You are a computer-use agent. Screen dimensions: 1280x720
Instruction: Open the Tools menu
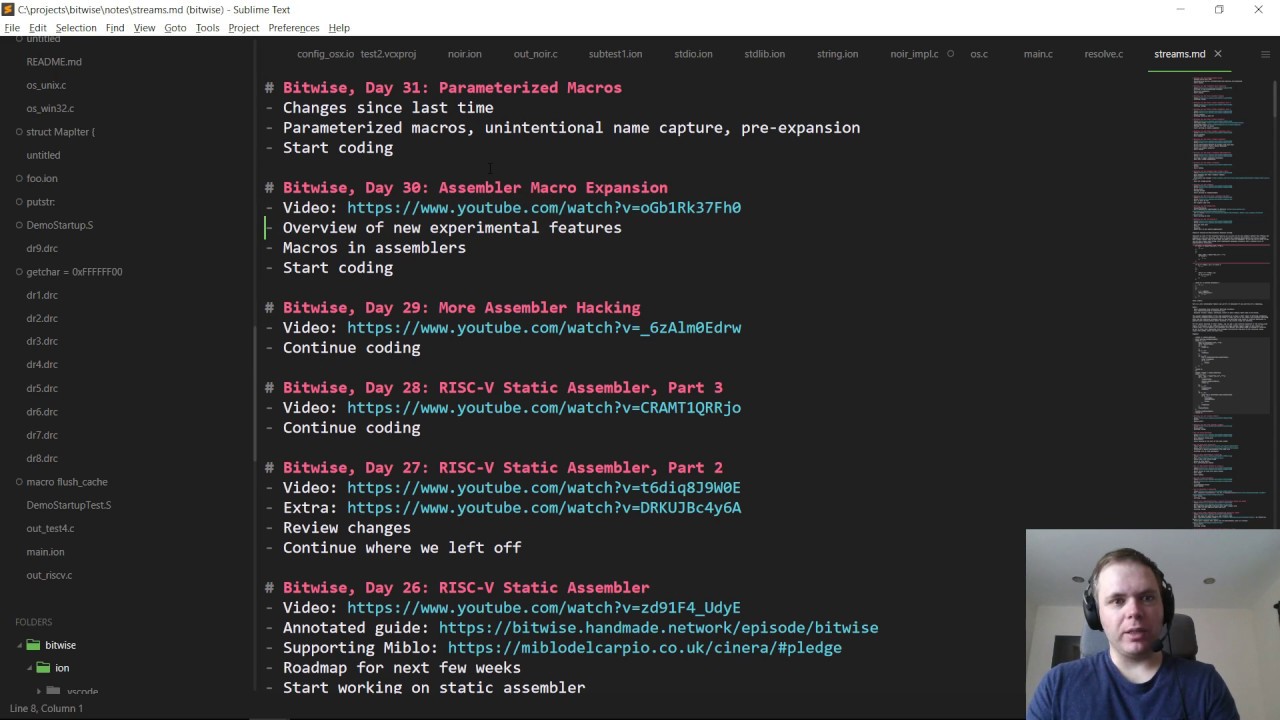click(207, 28)
